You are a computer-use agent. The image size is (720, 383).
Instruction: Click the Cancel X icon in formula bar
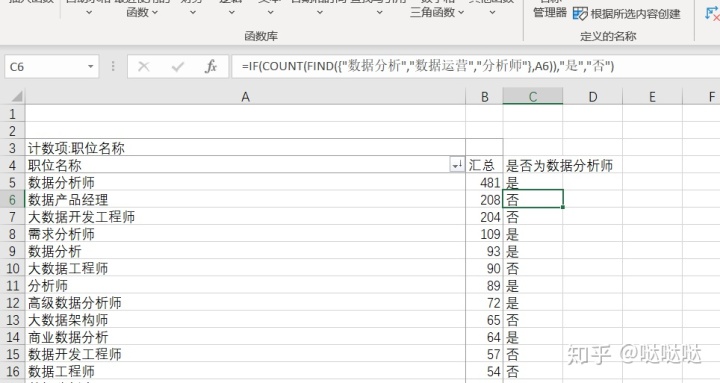(x=144, y=67)
